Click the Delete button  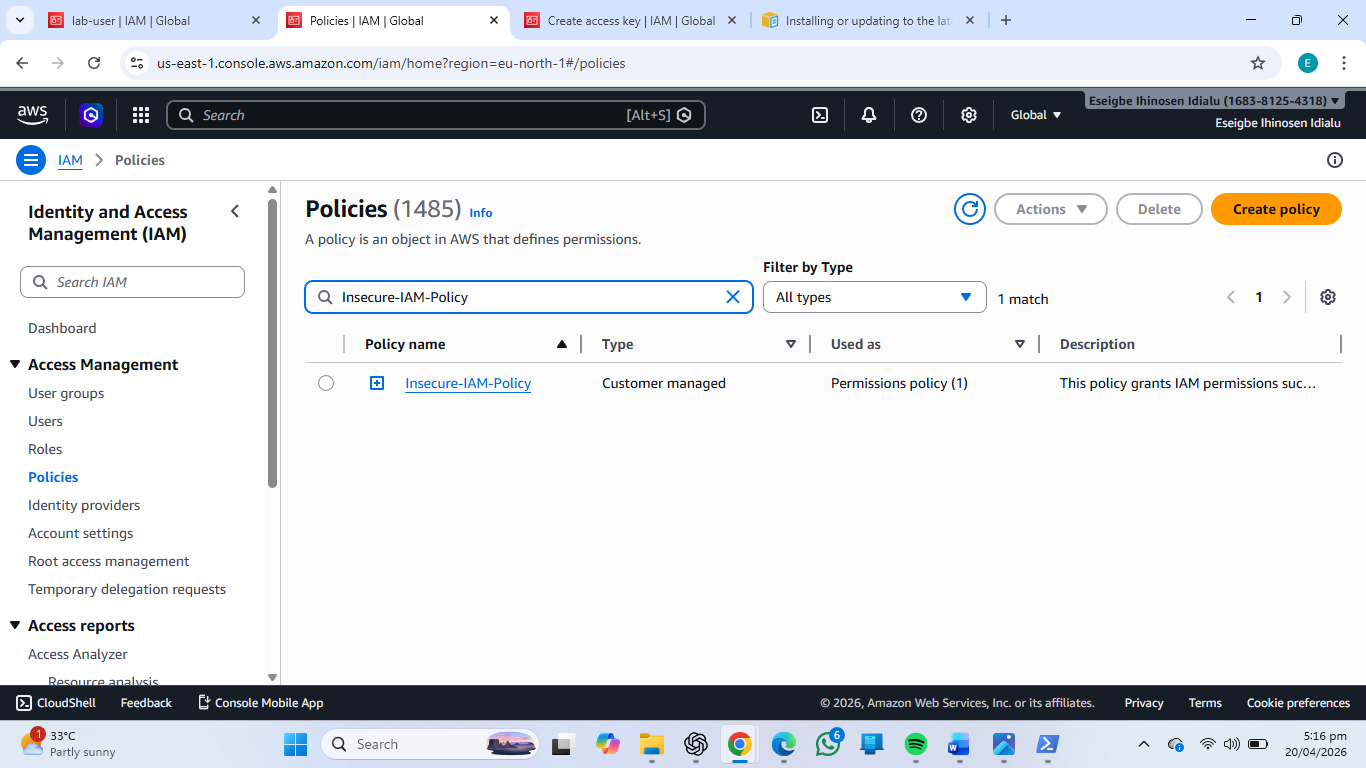click(1159, 209)
